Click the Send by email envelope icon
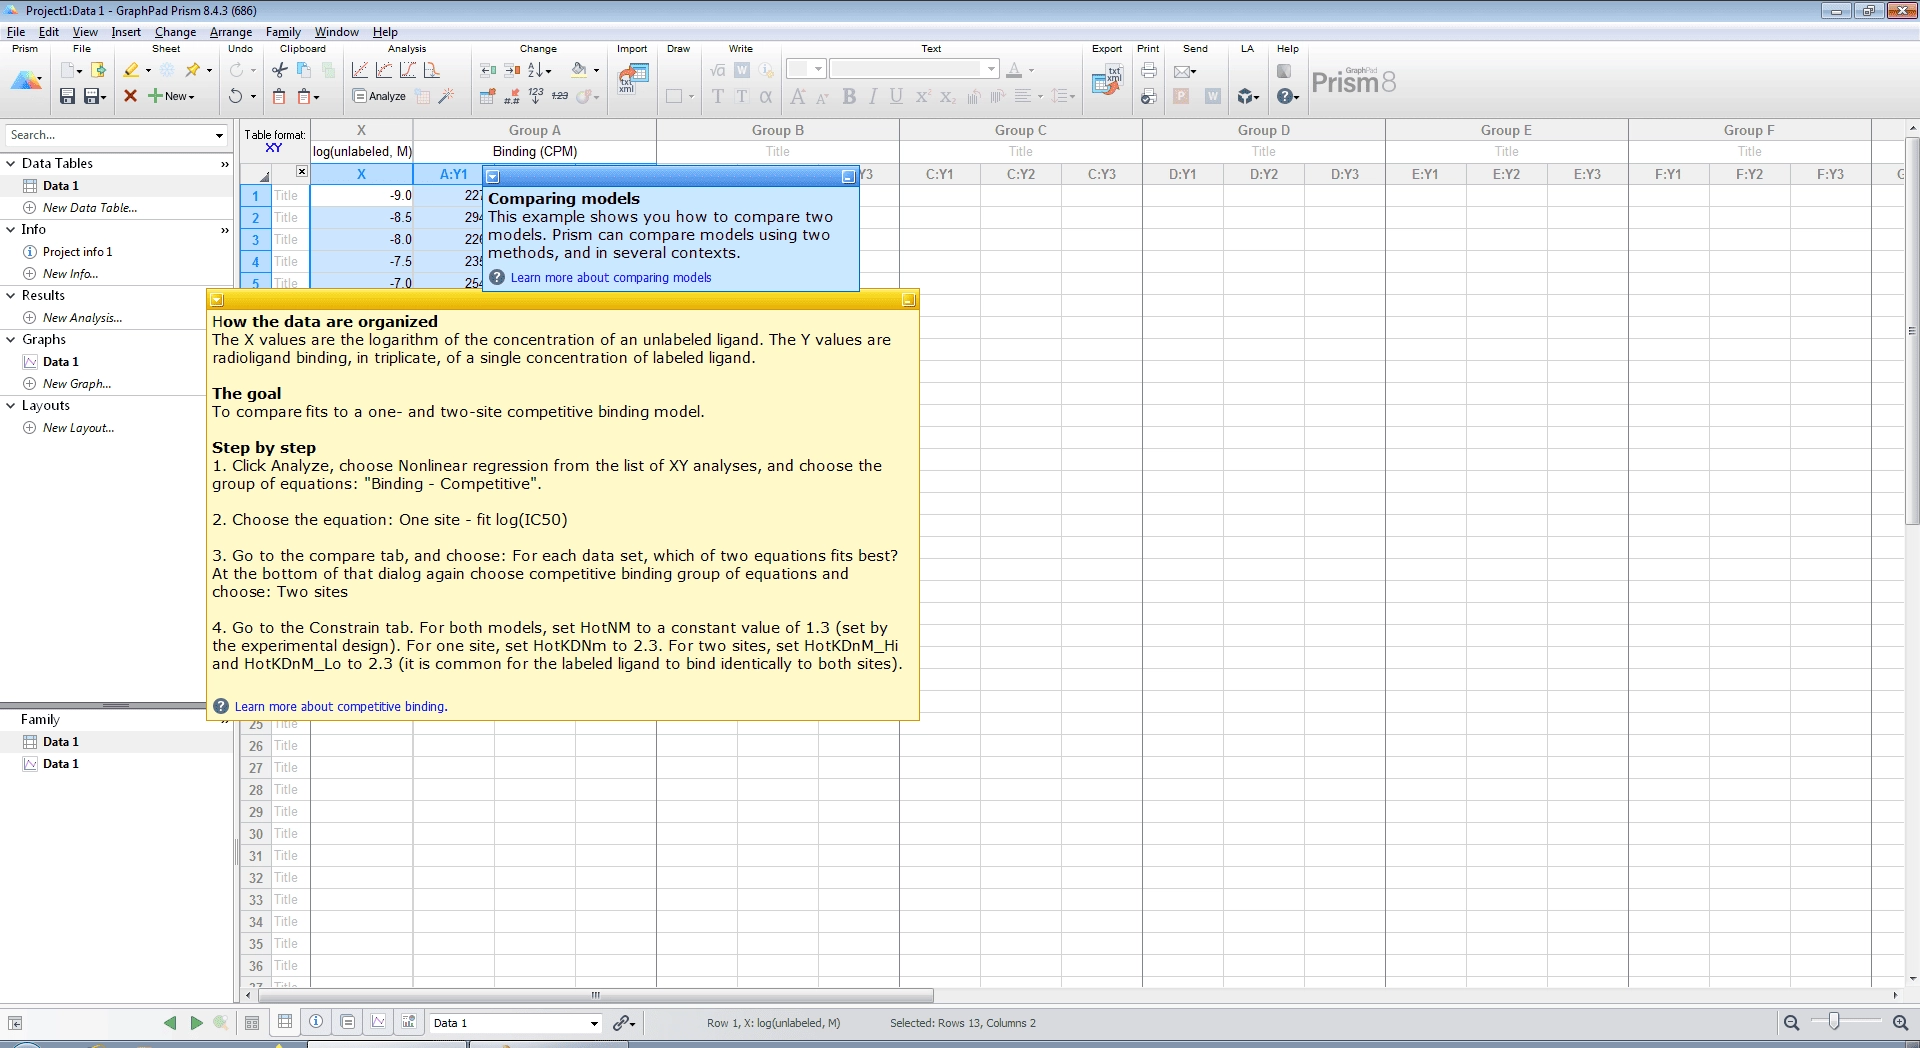Screen dimensions: 1920x1048 point(1182,71)
